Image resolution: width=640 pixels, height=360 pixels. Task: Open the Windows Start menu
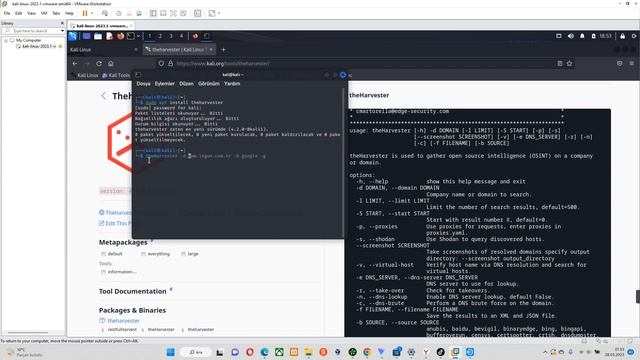171,352
